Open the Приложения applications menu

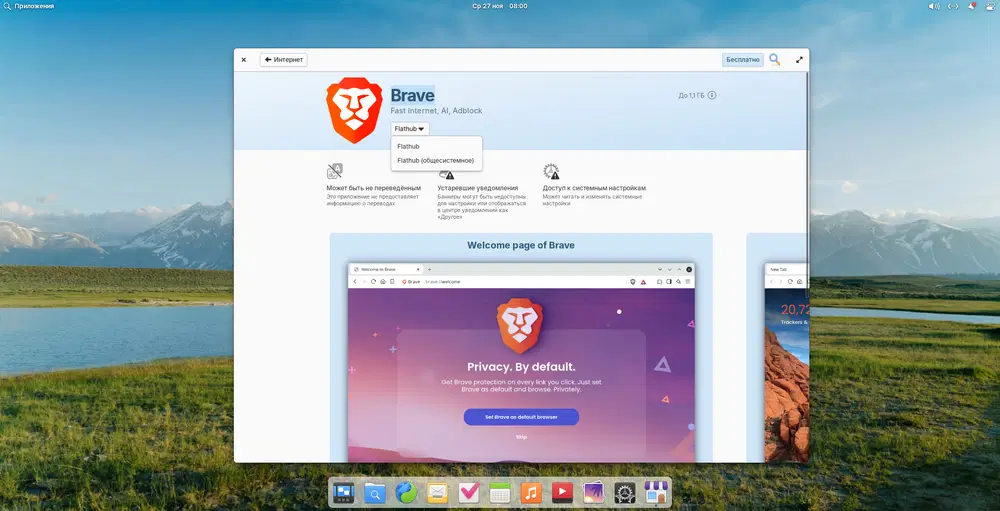click(x=29, y=6)
